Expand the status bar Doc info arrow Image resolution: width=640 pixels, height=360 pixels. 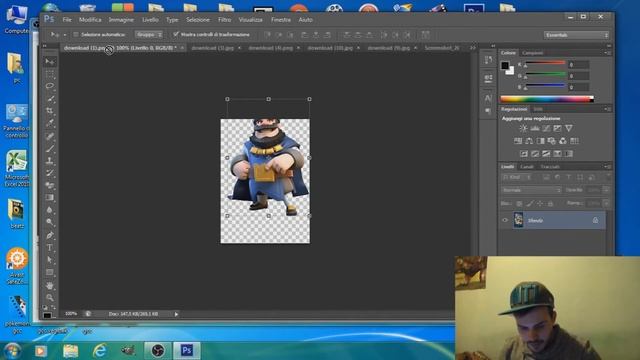(176, 314)
